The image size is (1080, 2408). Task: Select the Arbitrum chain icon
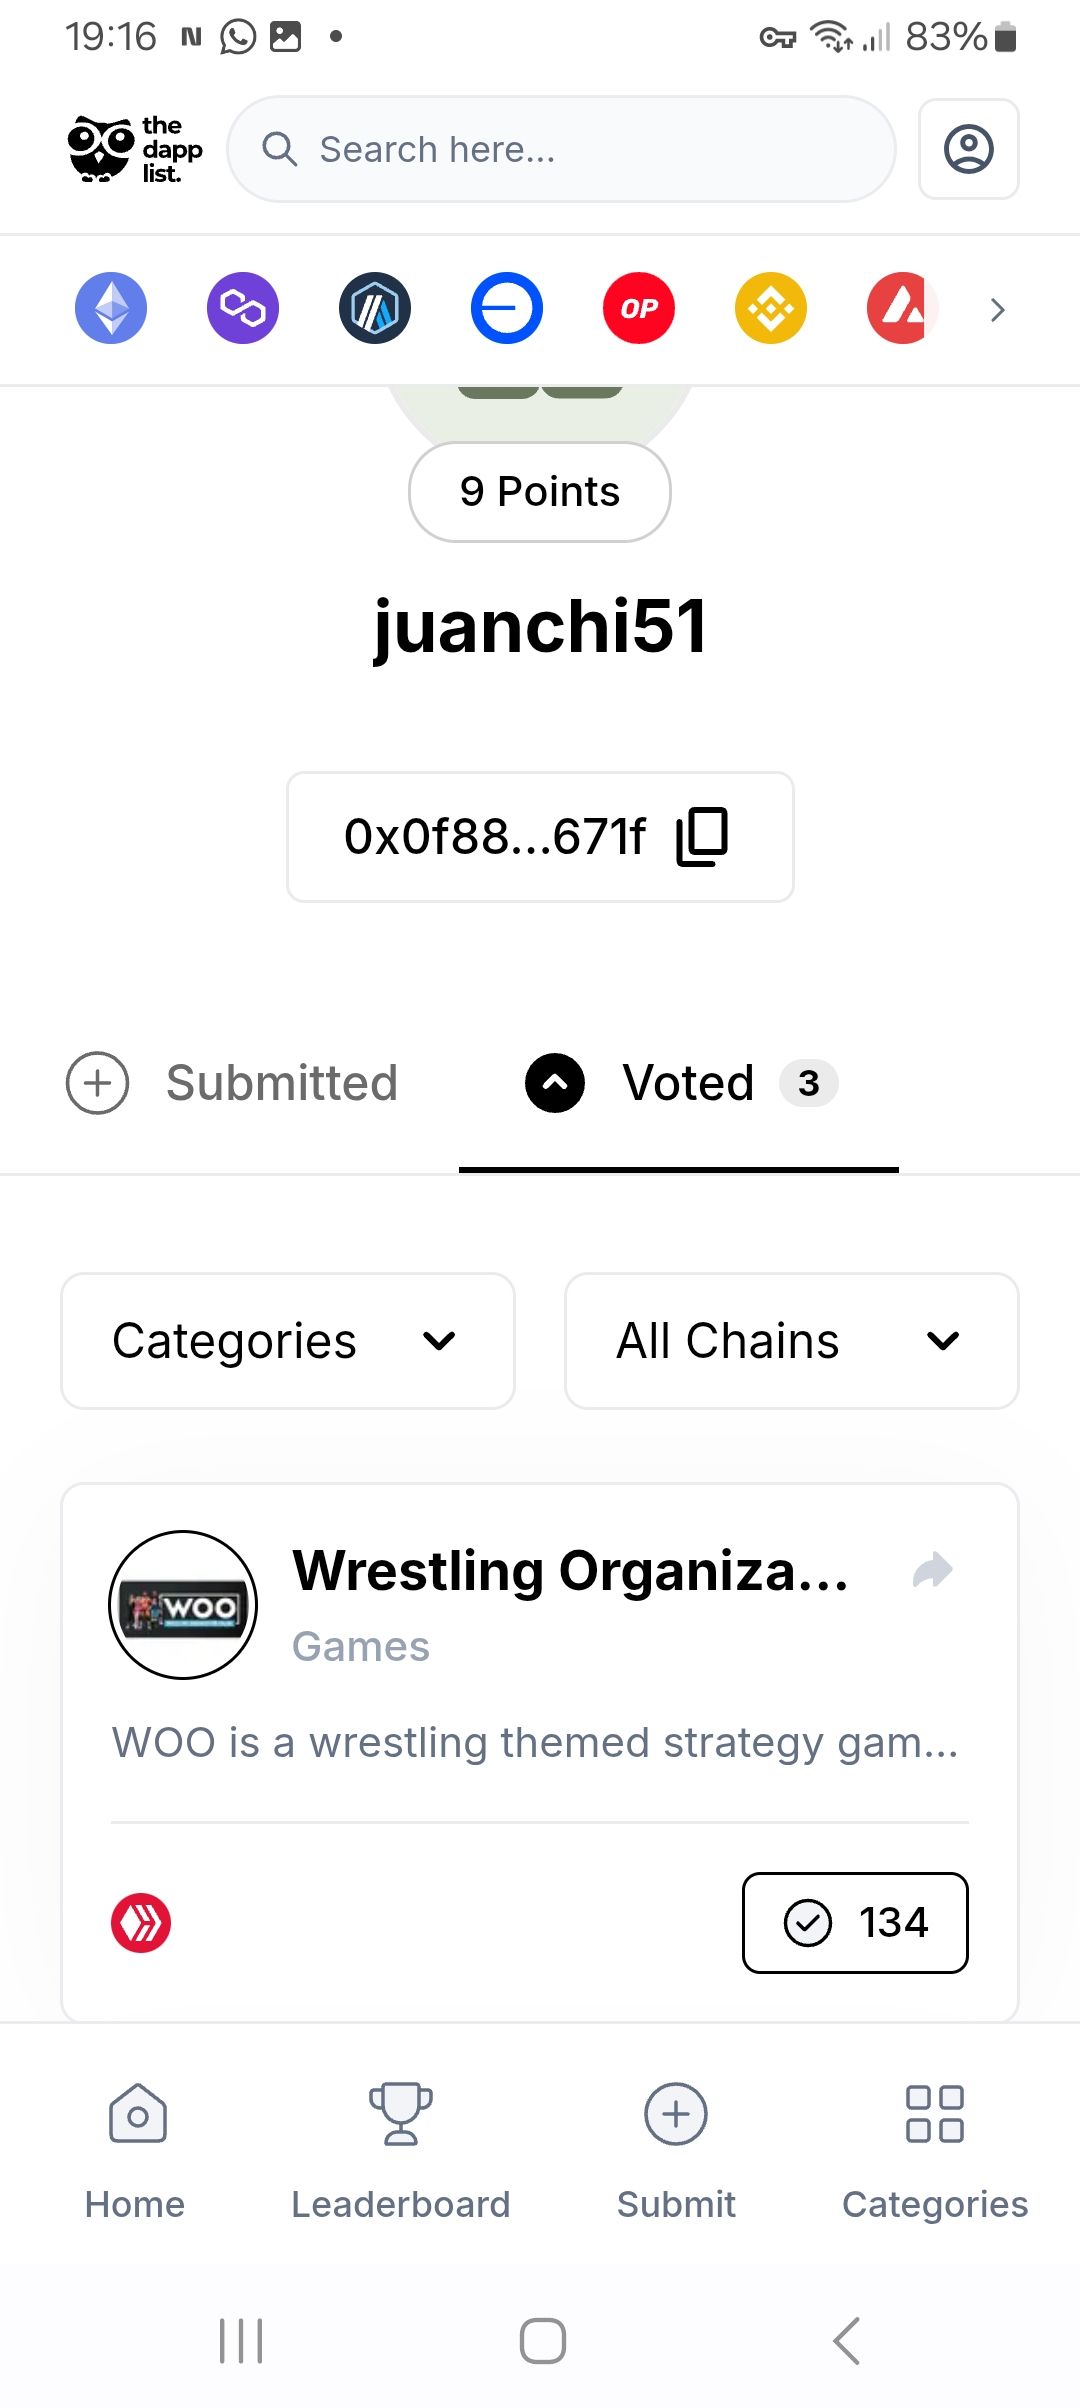pyautogui.click(x=375, y=308)
